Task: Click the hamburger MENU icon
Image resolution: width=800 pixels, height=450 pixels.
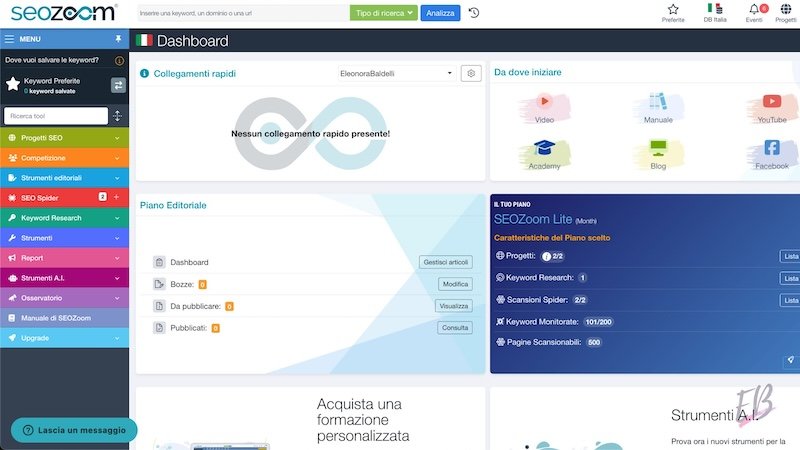Action: tap(9, 39)
